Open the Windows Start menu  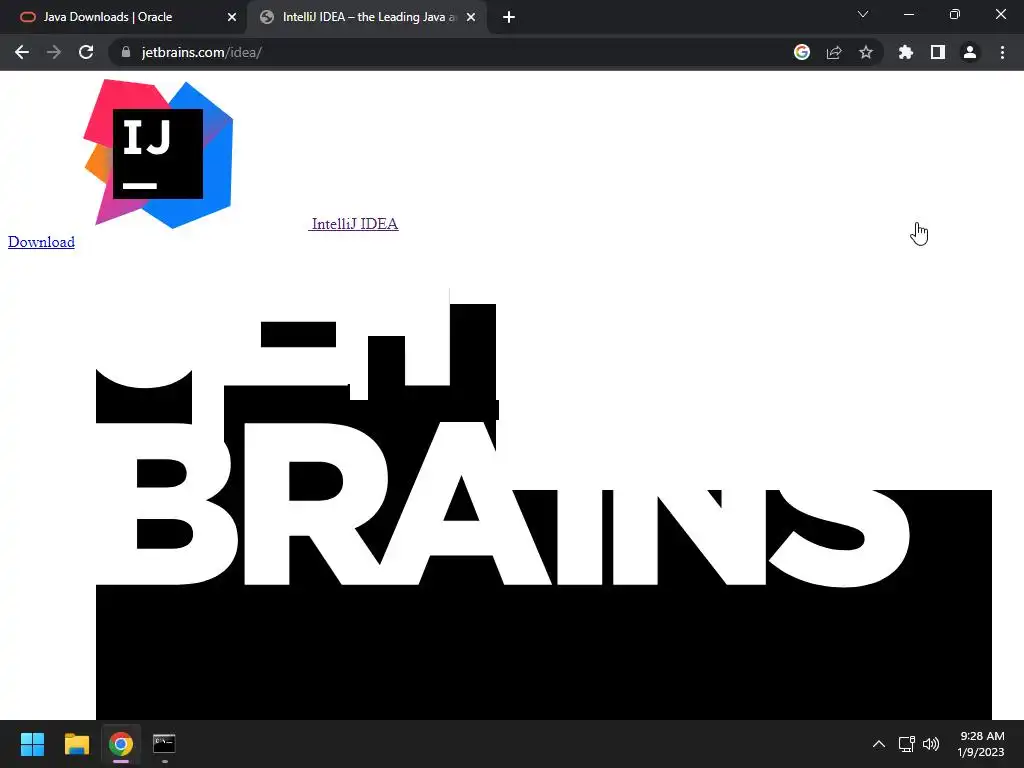click(x=32, y=744)
